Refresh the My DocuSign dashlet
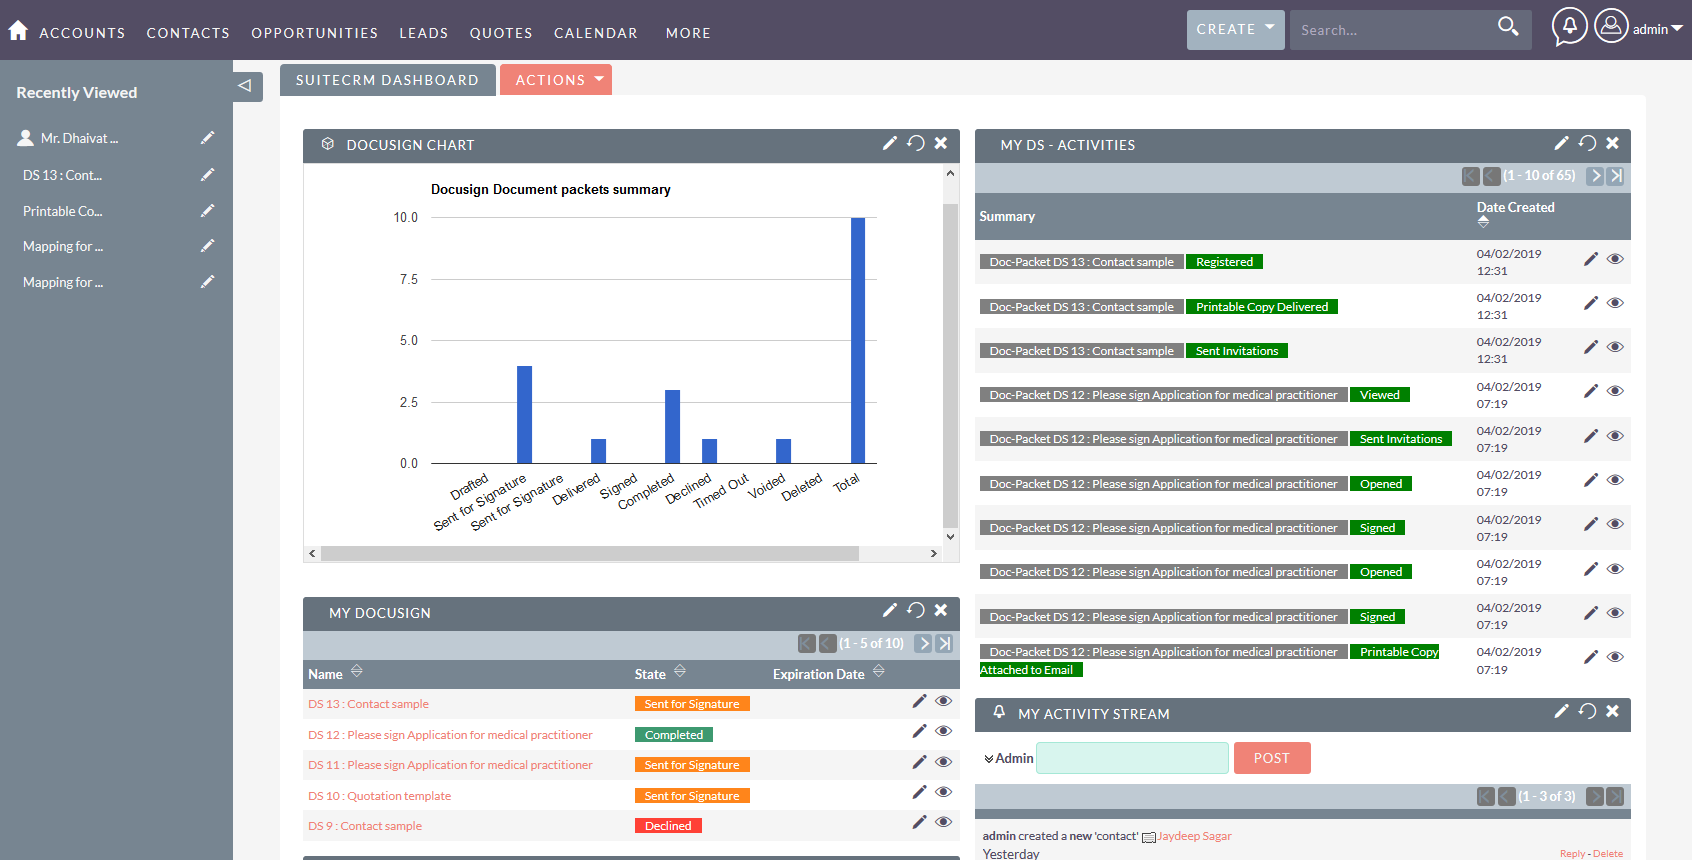Viewport: 1692px width, 860px height. click(x=915, y=610)
